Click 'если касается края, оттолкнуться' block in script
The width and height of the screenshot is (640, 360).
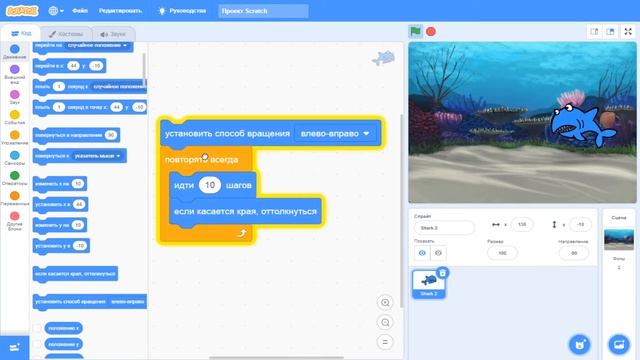(245, 211)
